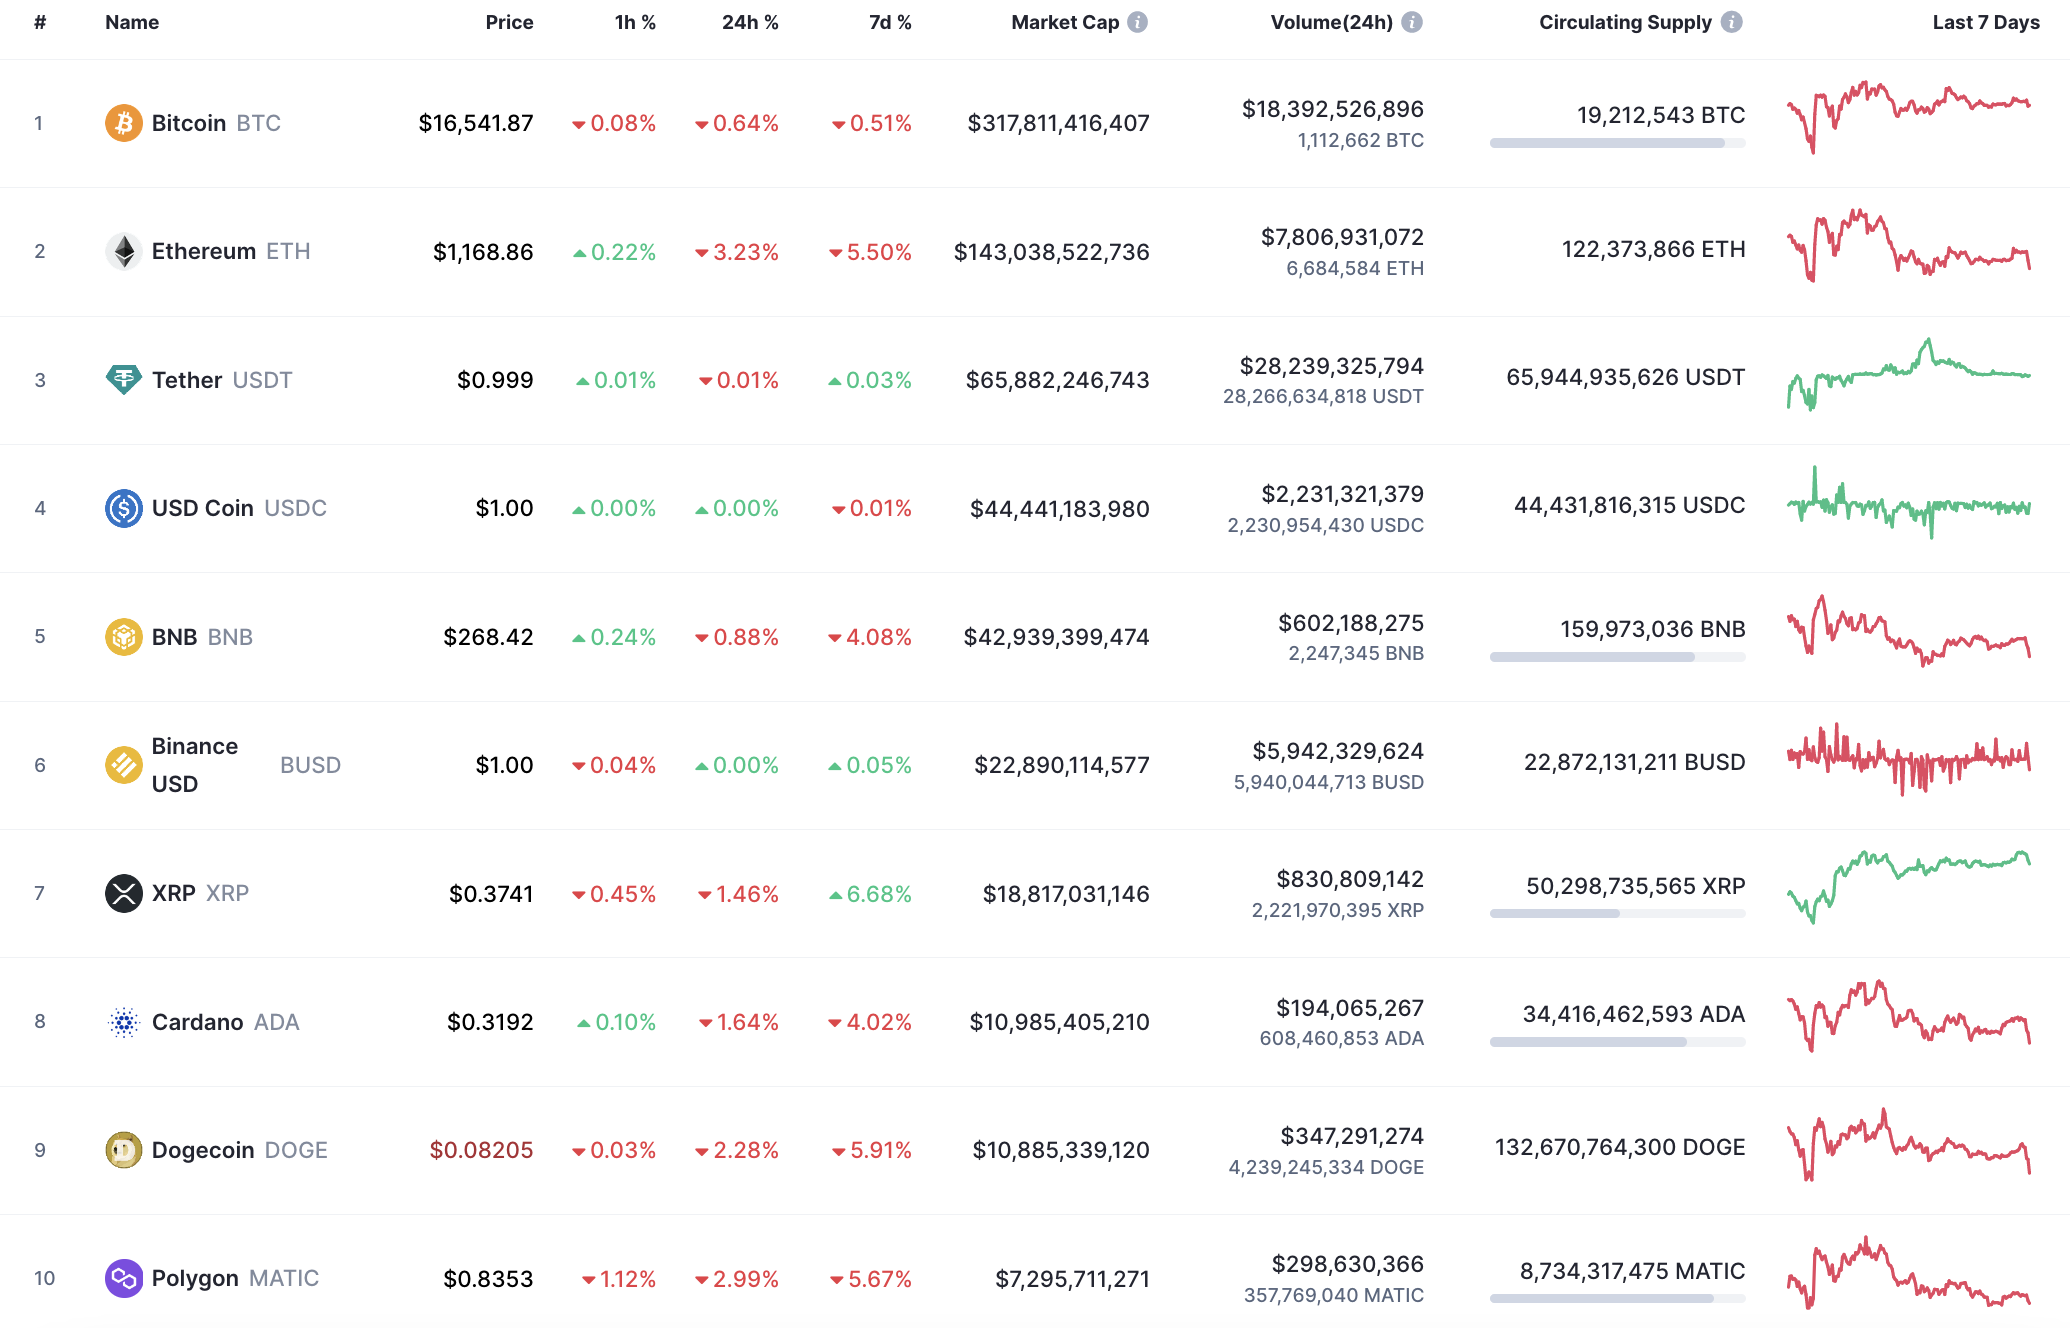Image resolution: width=2070 pixels, height=1328 pixels.
Task: Click the USD Coin logo
Action: tap(123, 508)
